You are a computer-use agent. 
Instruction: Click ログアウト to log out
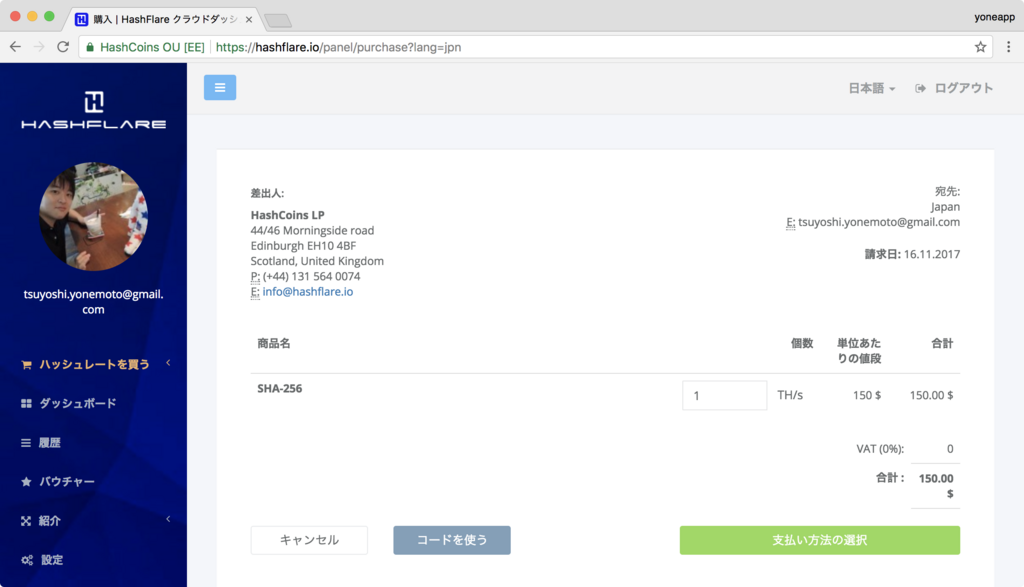click(963, 88)
